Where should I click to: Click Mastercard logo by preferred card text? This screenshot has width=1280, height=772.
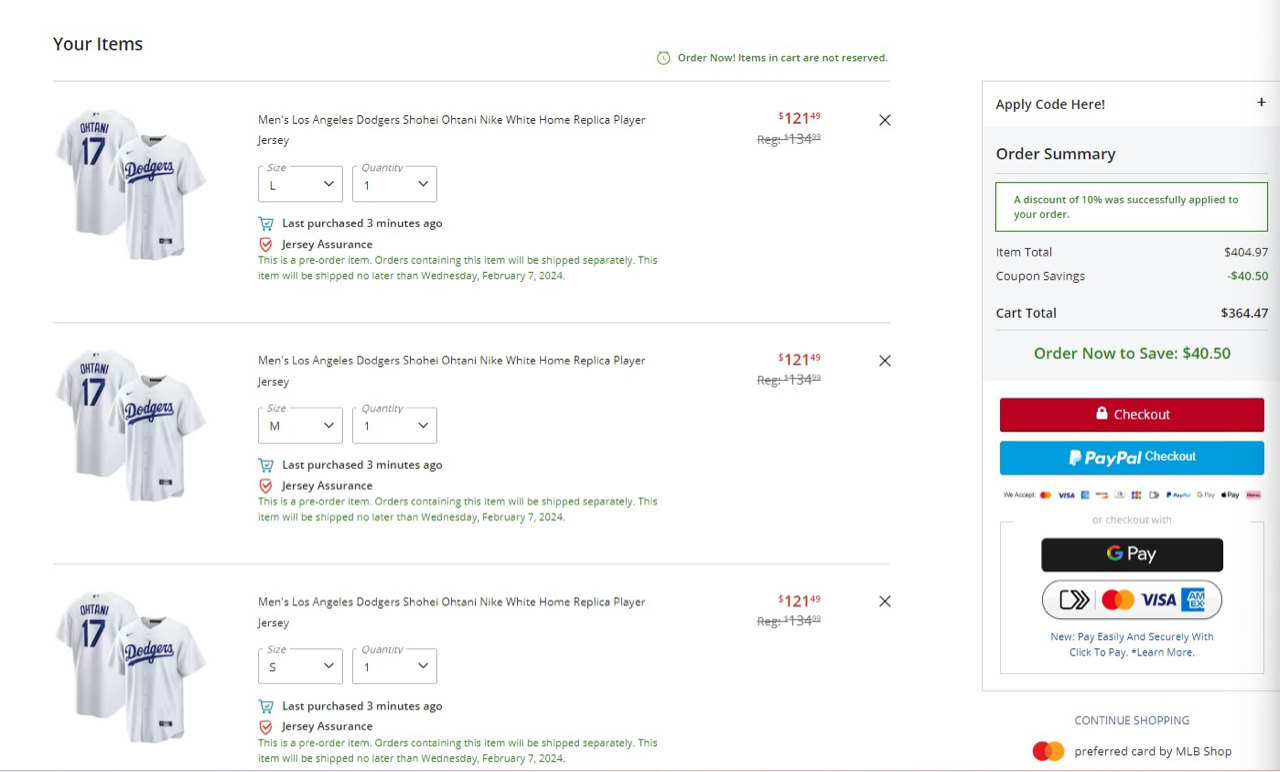pyautogui.click(x=1048, y=751)
